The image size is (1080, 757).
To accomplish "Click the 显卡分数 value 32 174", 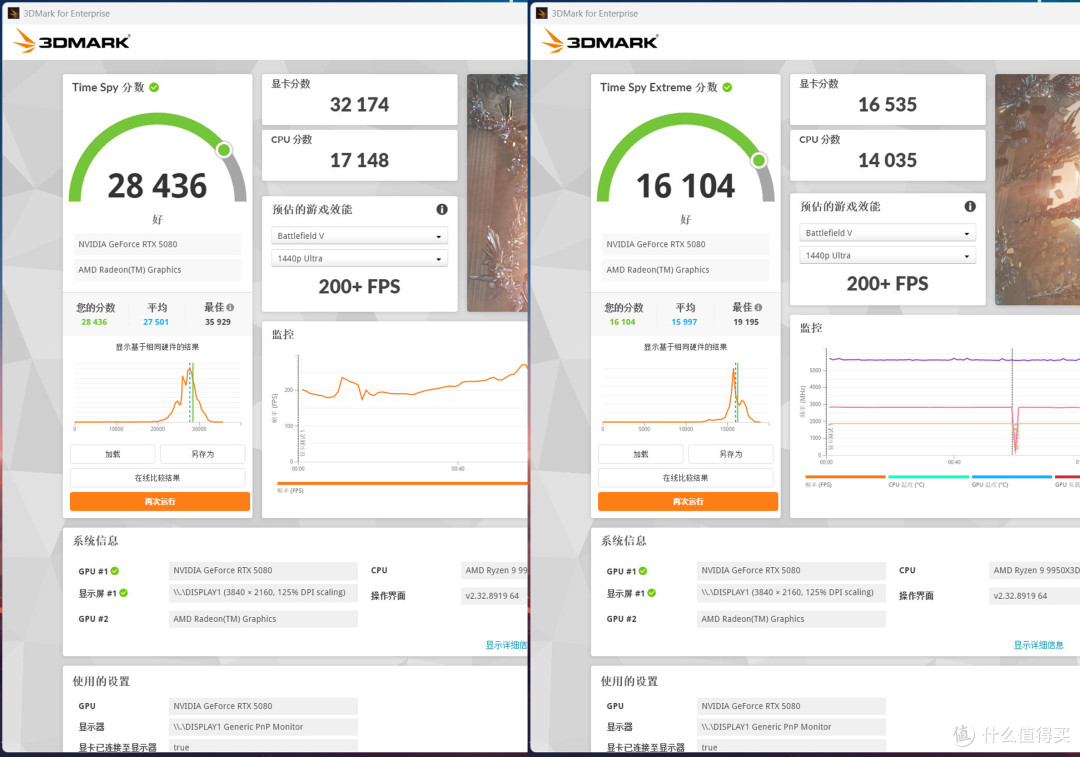I will [360, 105].
